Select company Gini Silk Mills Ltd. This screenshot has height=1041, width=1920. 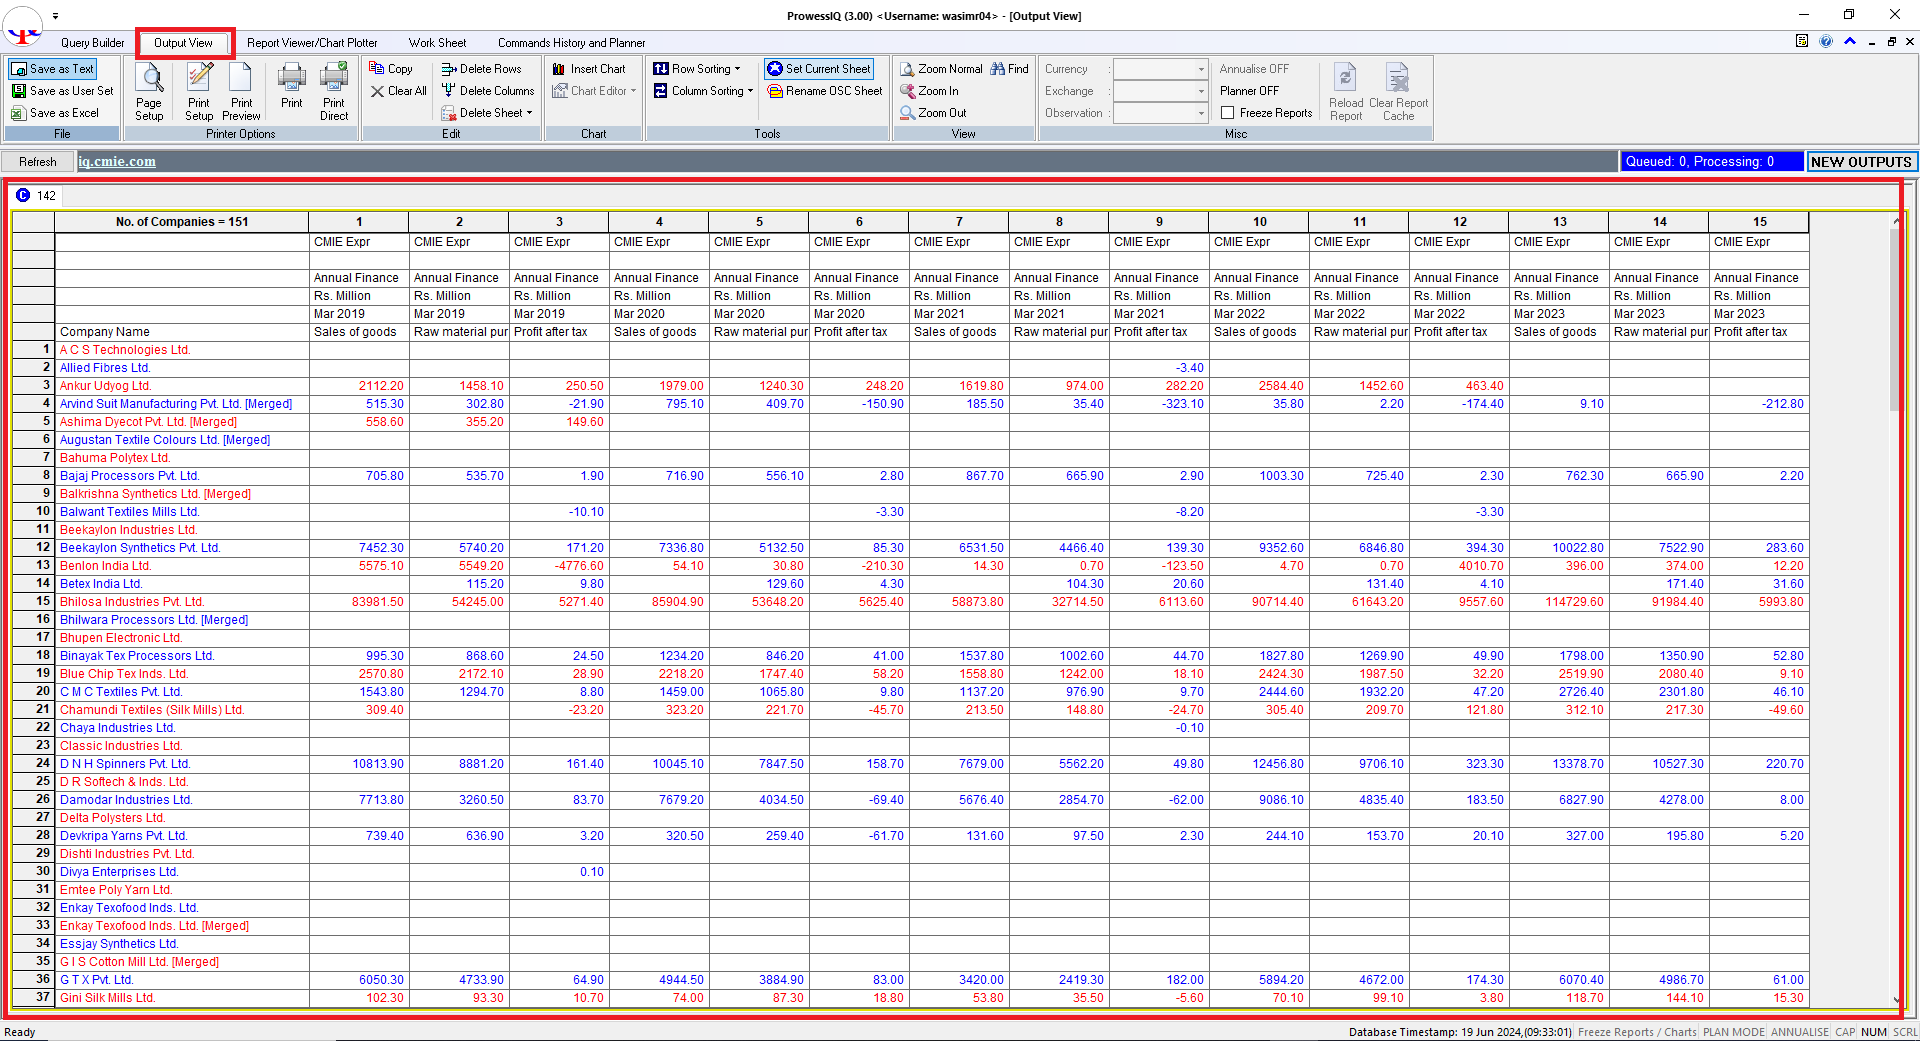pyautogui.click(x=108, y=998)
